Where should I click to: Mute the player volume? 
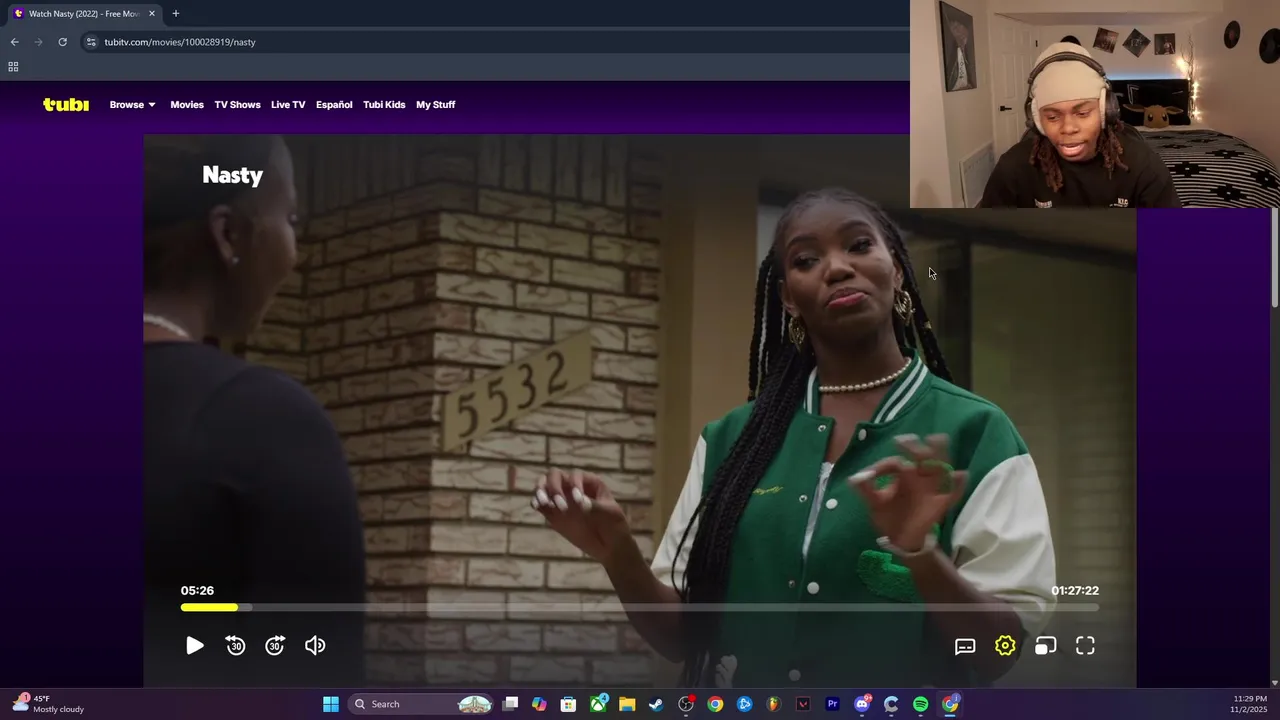point(315,646)
